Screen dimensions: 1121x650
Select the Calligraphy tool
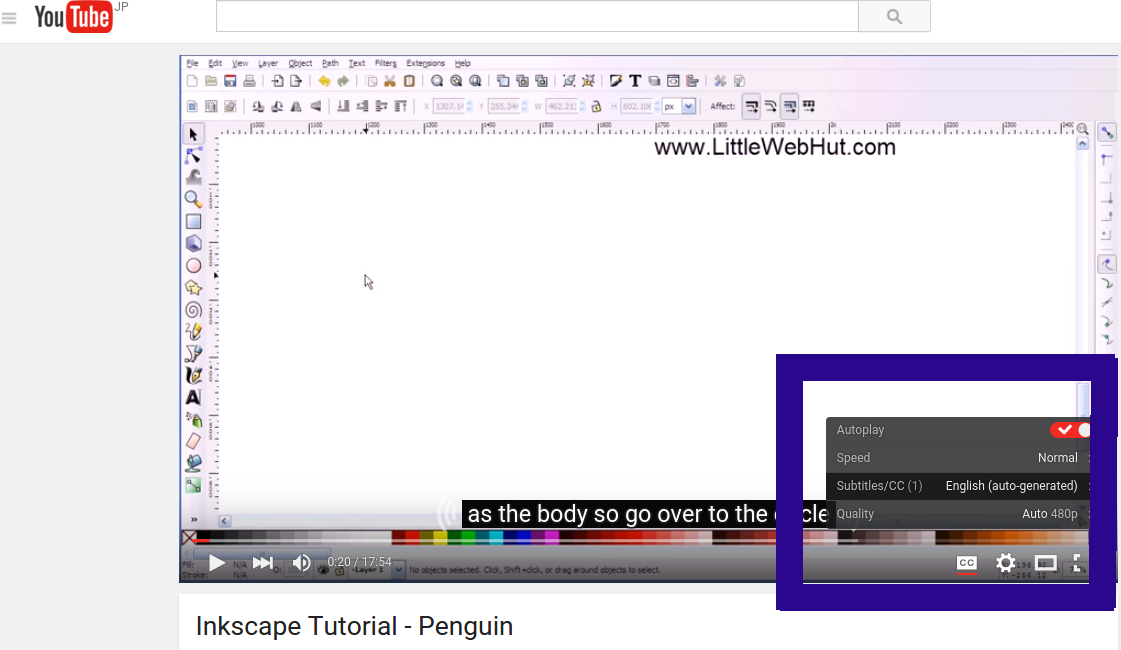point(193,375)
